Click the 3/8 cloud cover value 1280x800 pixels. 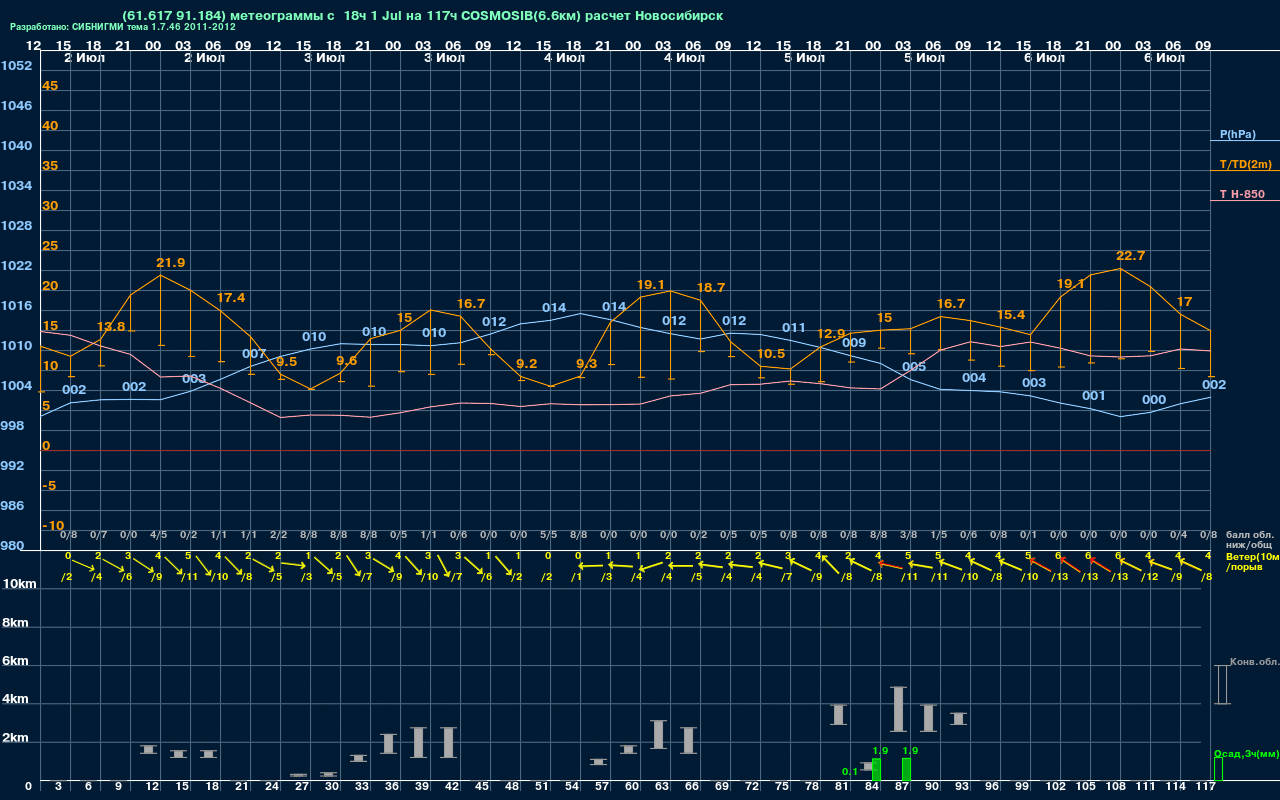pos(908,536)
